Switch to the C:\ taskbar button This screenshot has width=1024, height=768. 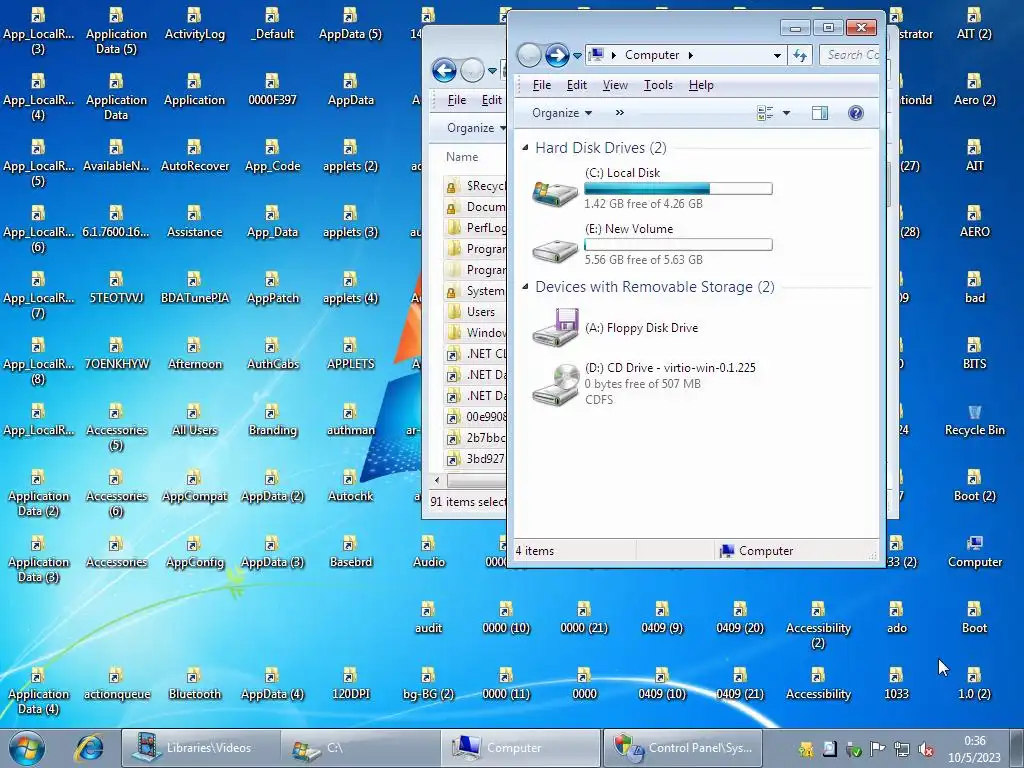360,748
